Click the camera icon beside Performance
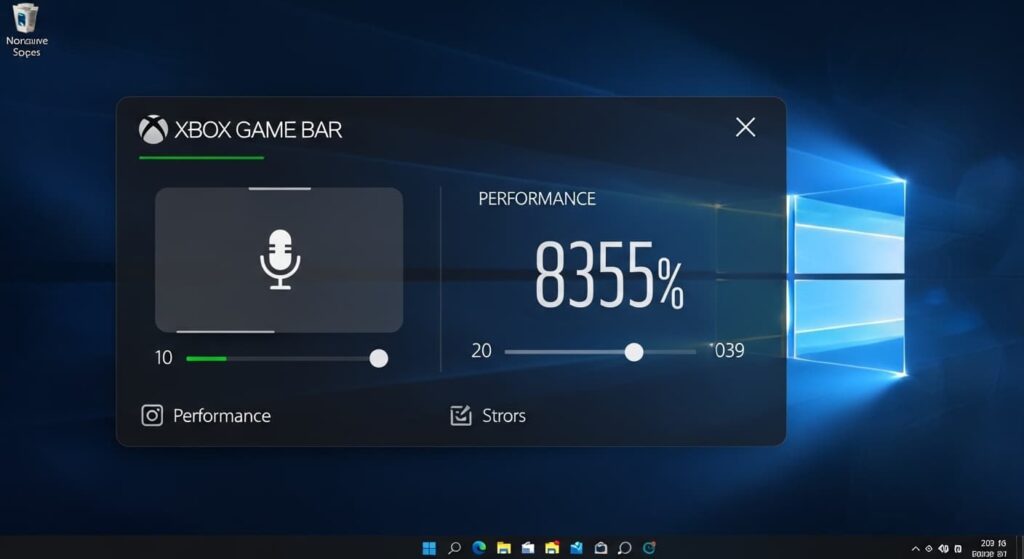 tap(152, 415)
